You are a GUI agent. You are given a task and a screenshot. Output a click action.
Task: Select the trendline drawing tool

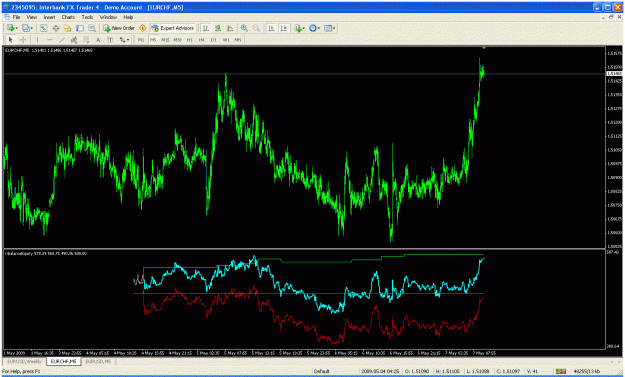pos(62,39)
